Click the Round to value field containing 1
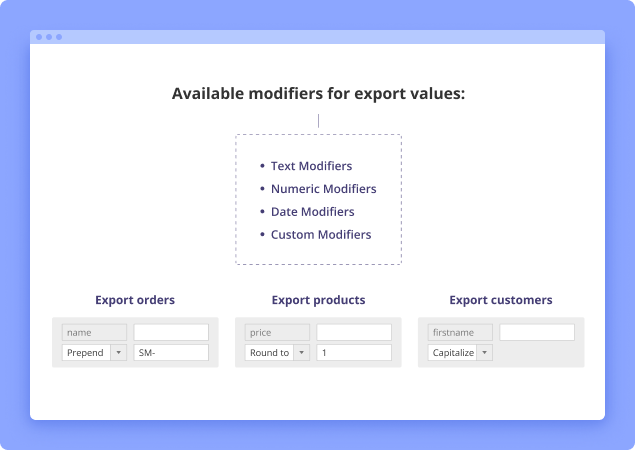635x450 pixels. tap(354, 352)
